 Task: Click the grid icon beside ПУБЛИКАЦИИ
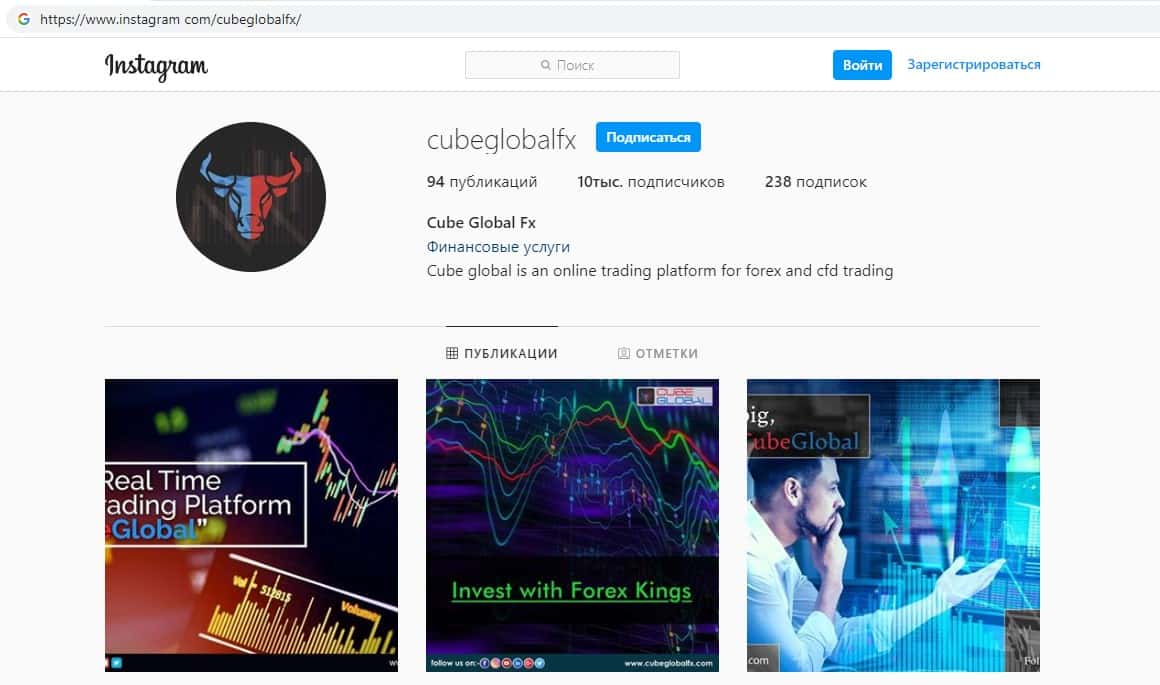point(452,353)
